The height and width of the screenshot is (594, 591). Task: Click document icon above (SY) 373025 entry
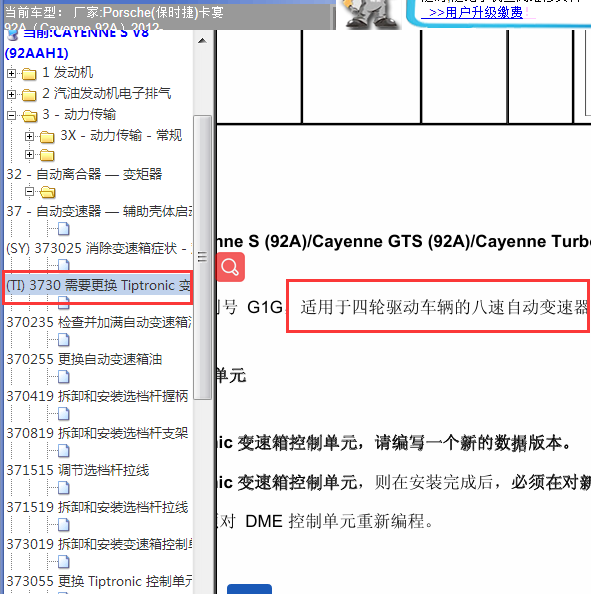[x=64, y=228]
